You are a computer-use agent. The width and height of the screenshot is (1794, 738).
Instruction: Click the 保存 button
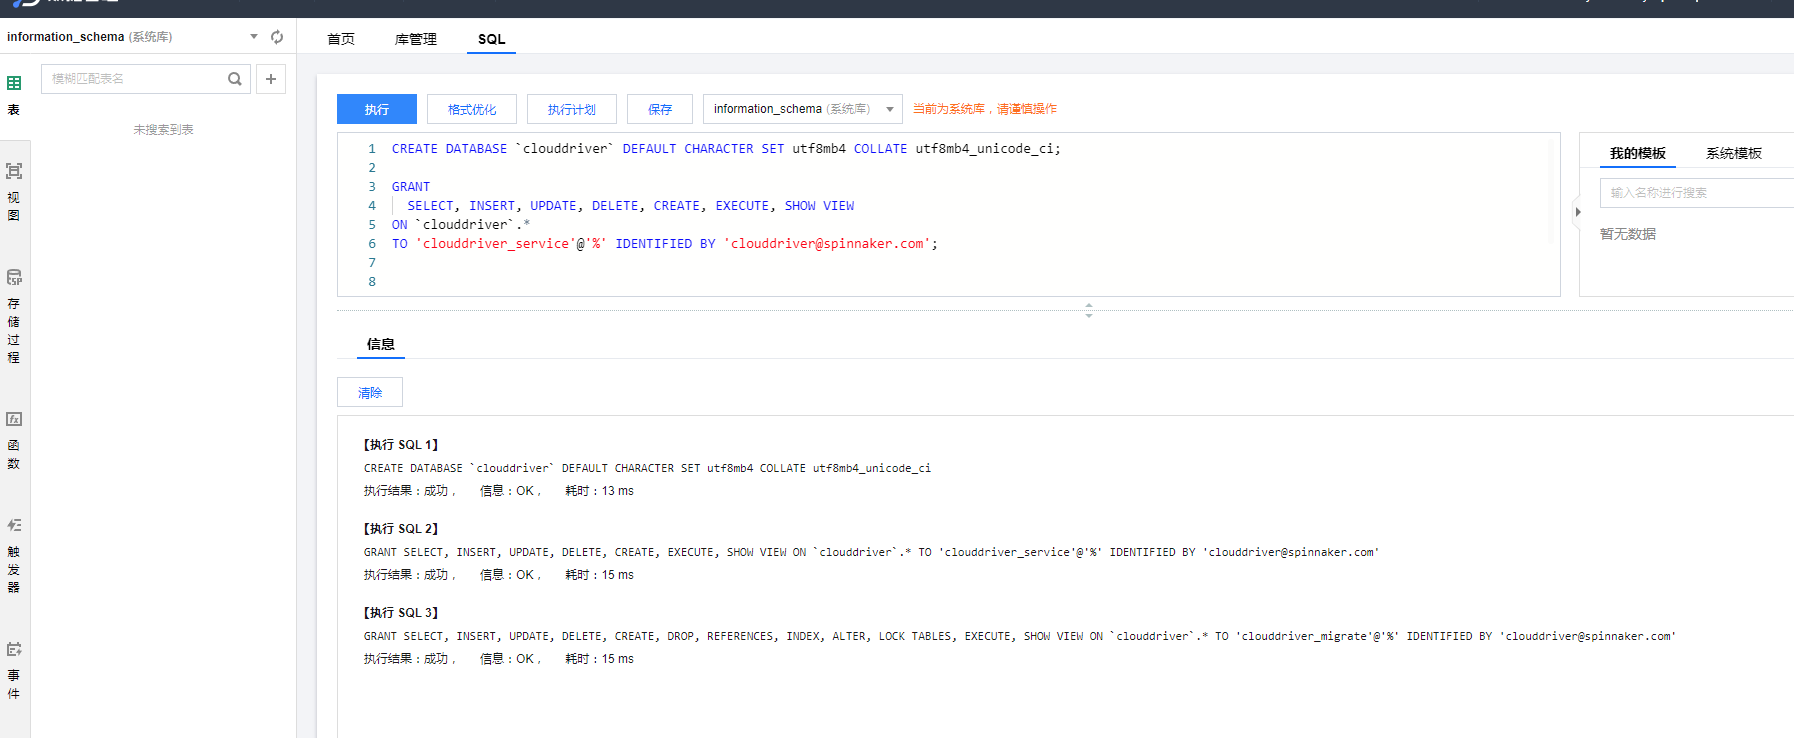(x=660, y=109)
